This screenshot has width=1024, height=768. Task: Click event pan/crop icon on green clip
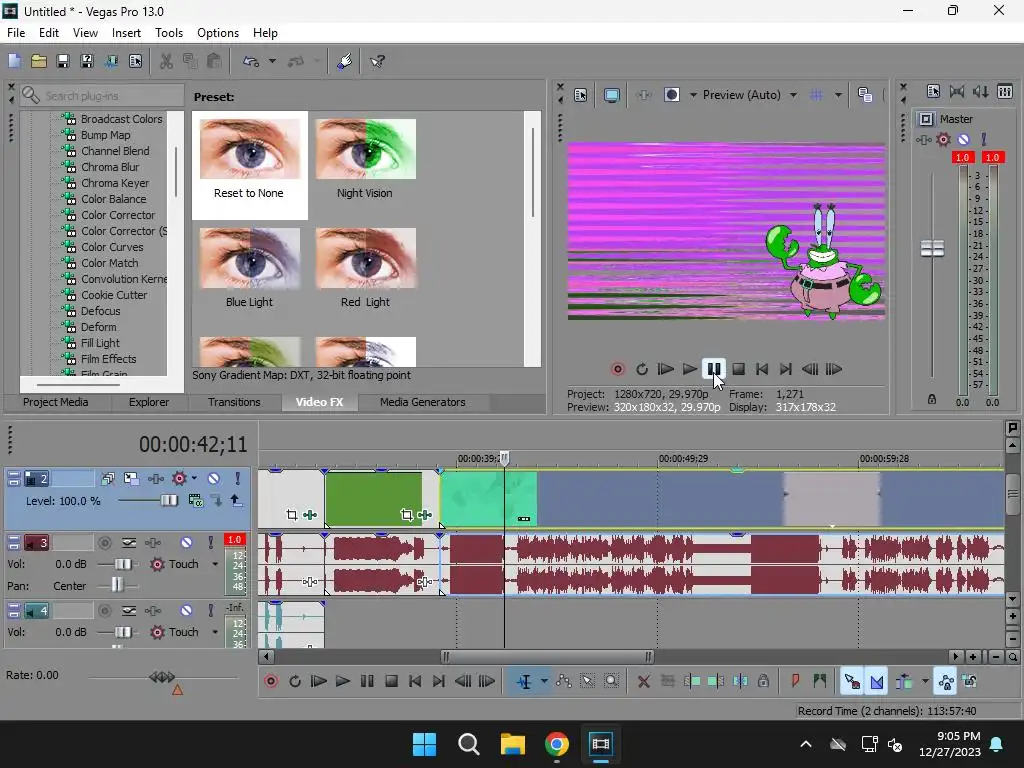click(407, 515)
